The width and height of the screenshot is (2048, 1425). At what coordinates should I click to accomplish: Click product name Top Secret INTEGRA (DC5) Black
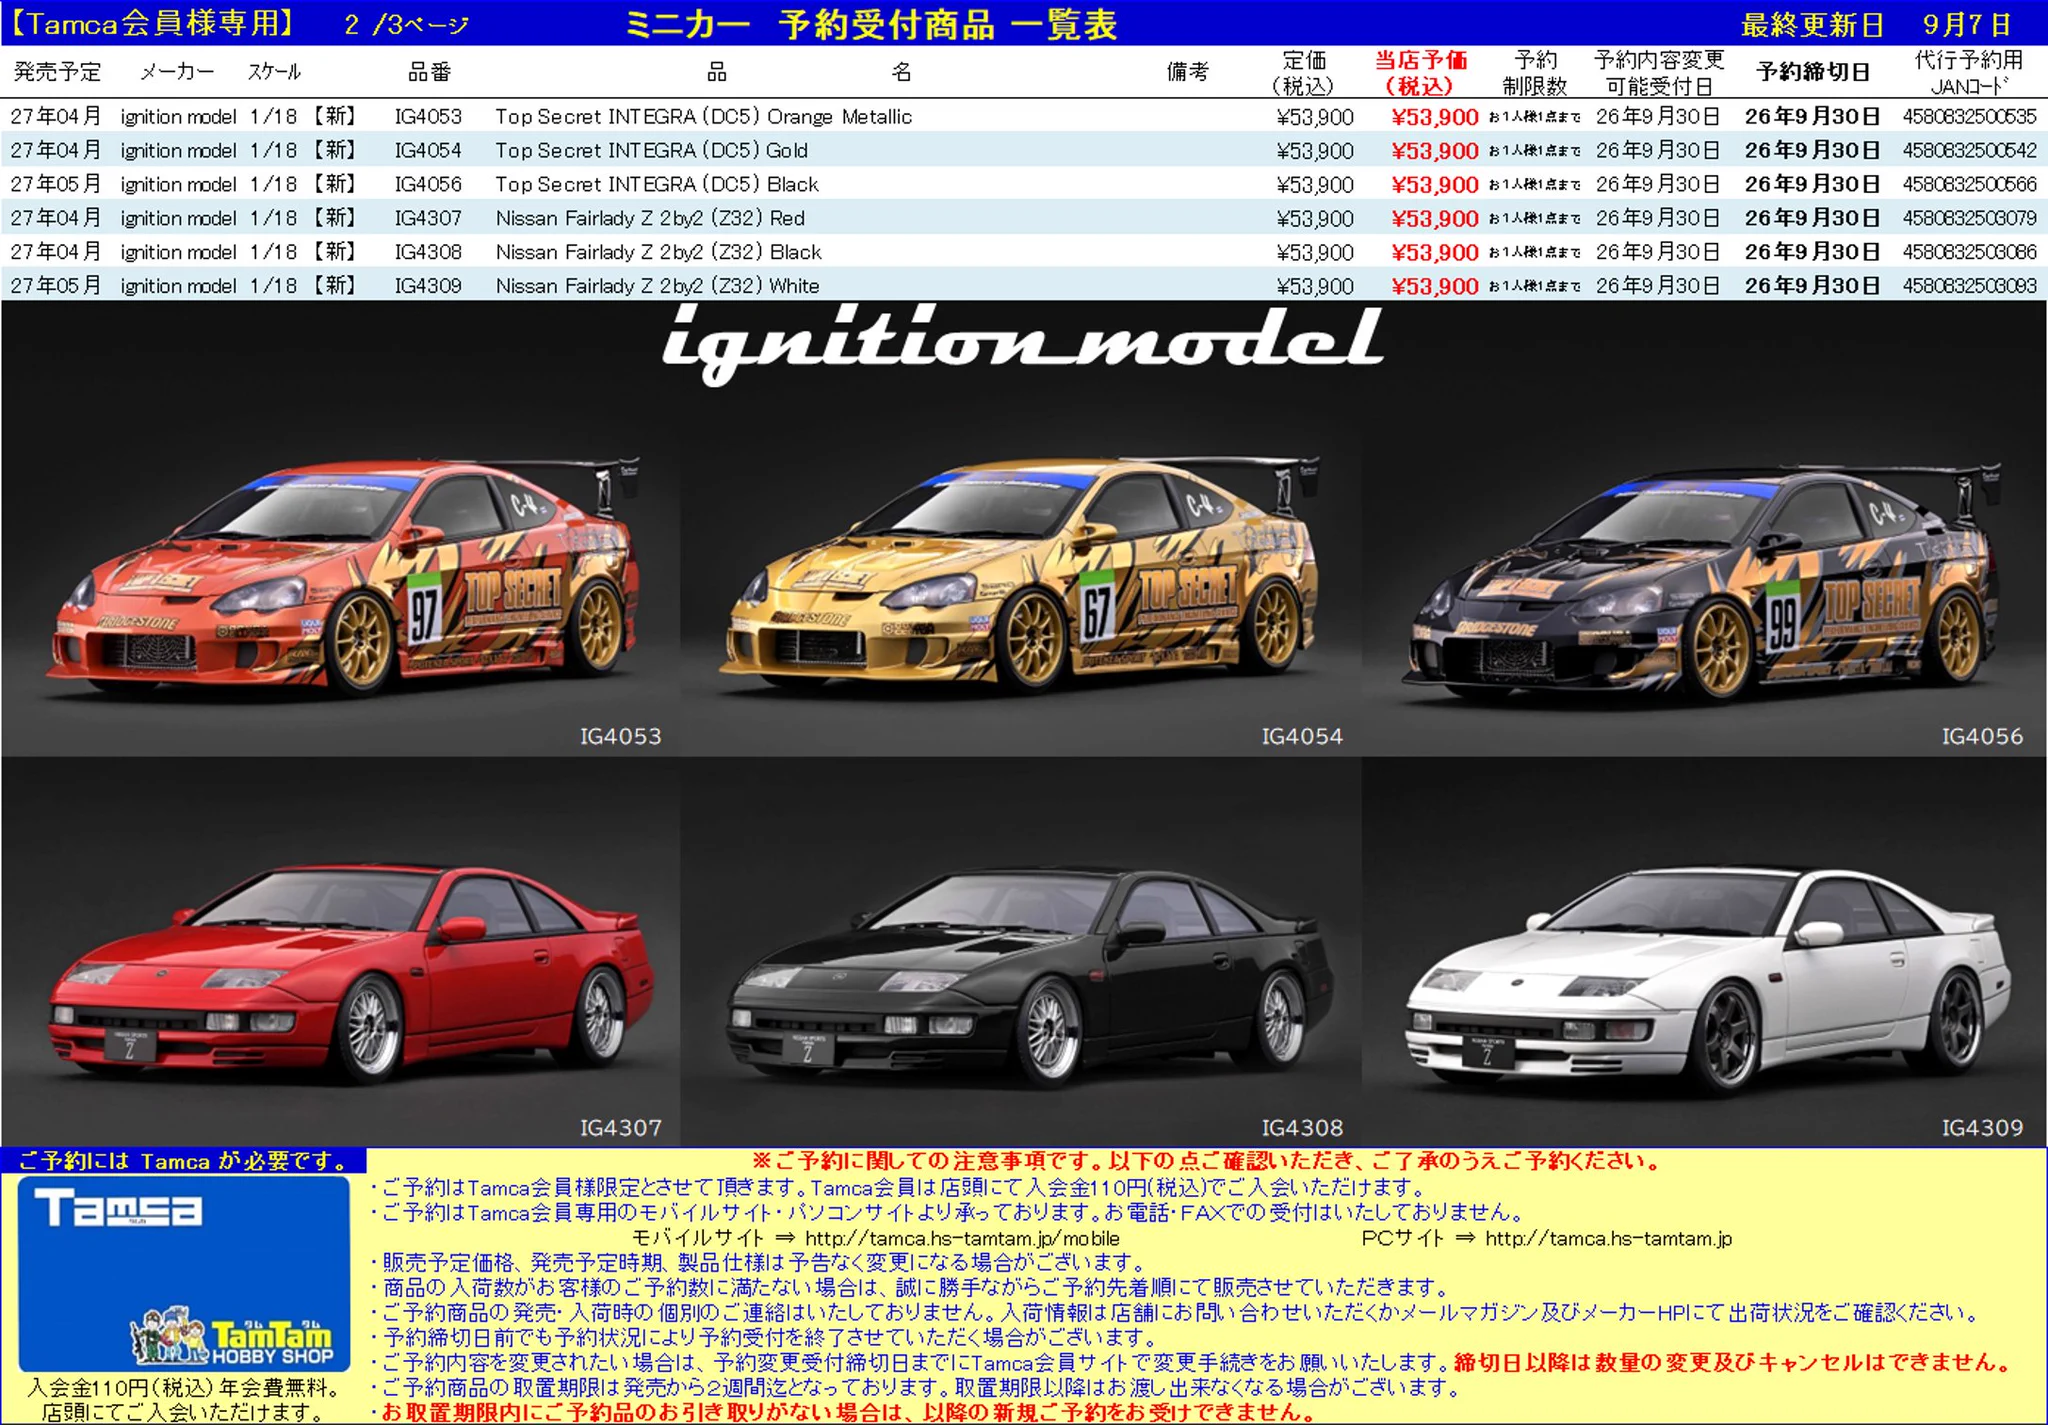tap(657, 184)
